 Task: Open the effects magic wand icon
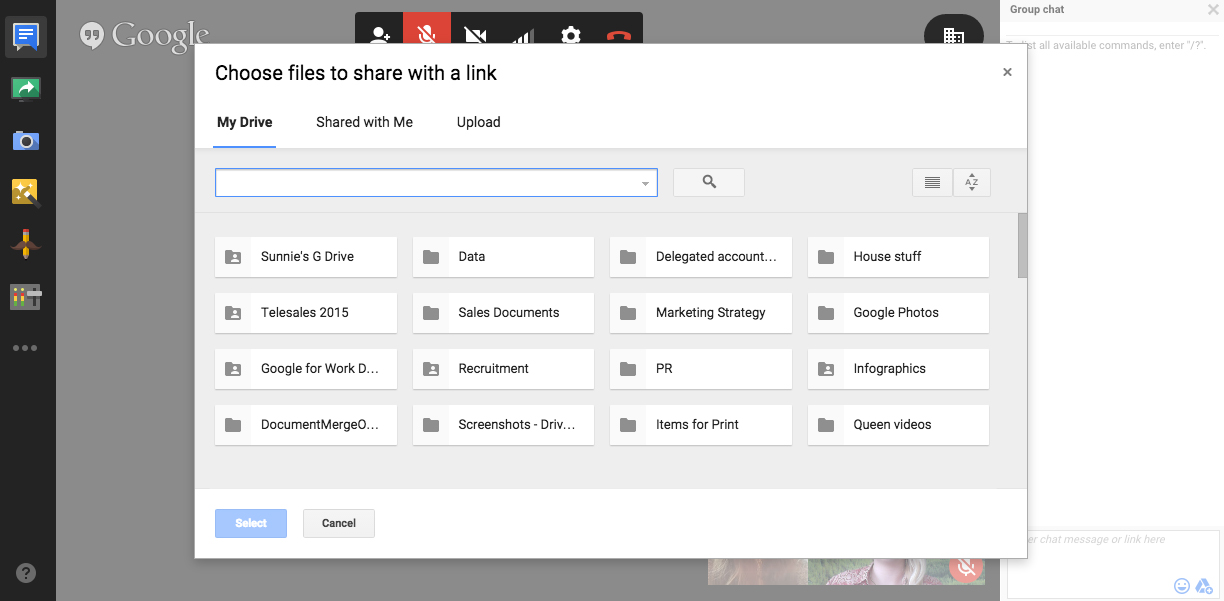[x=26, y=192]
